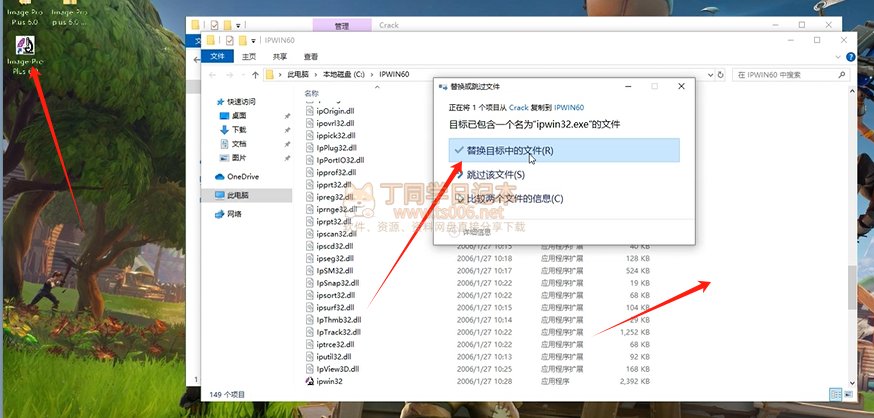Select file IpView3D.dll
Screen dimensions: 874x418
pyautogui.click(x=337, y=369)
